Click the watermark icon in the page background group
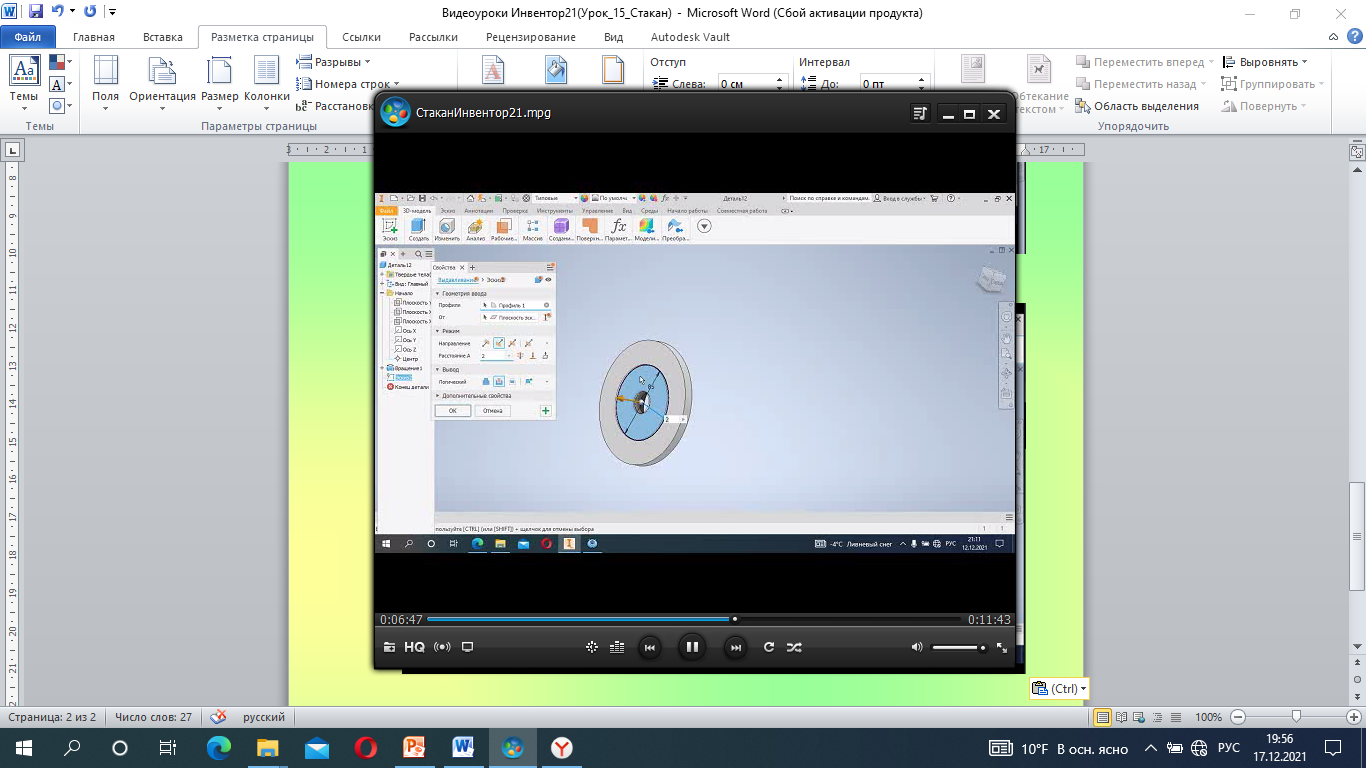Viewport: 1366px width, 768px height. [x=494, y=69]
